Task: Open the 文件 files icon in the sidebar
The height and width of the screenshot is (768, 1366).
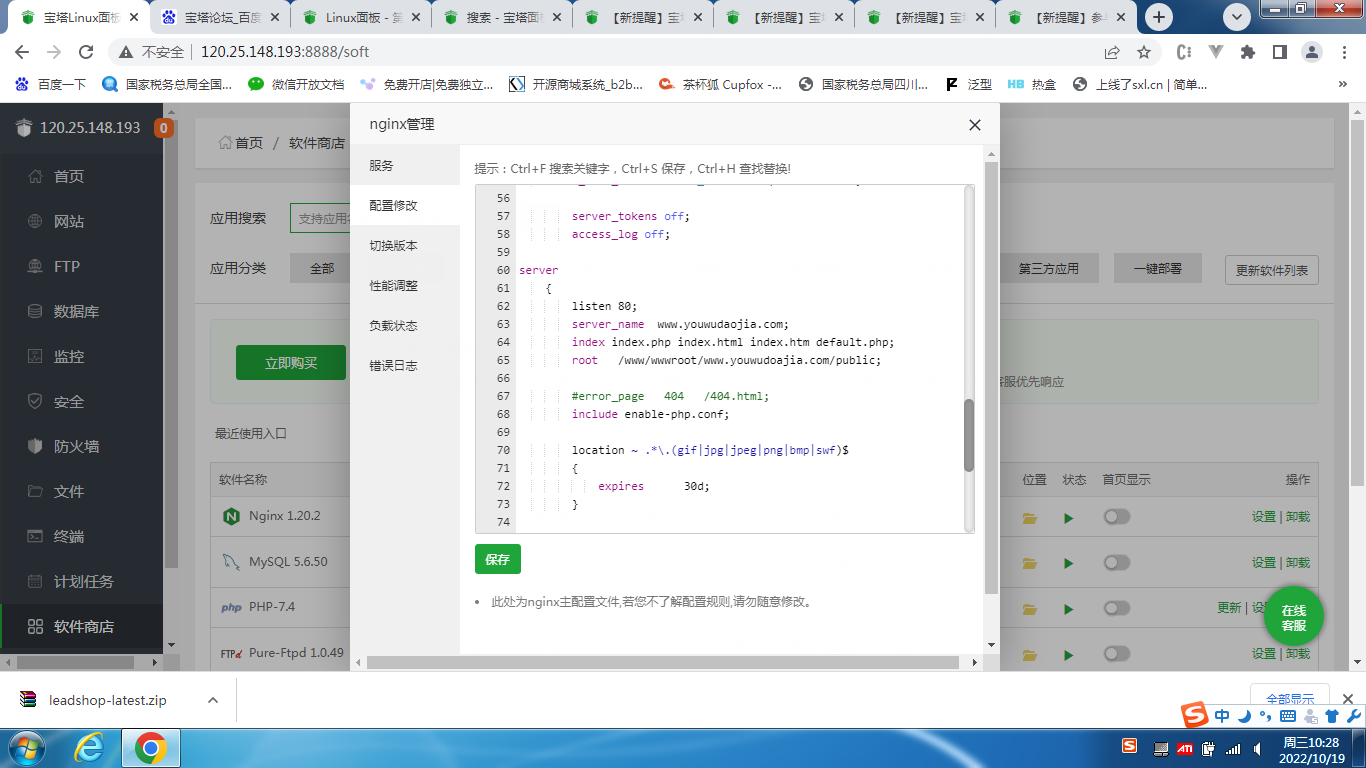Action: 36,492
